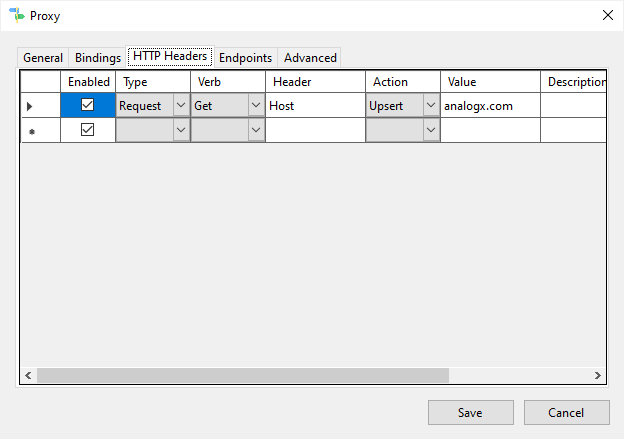Click the Header column header

[315, 82]
